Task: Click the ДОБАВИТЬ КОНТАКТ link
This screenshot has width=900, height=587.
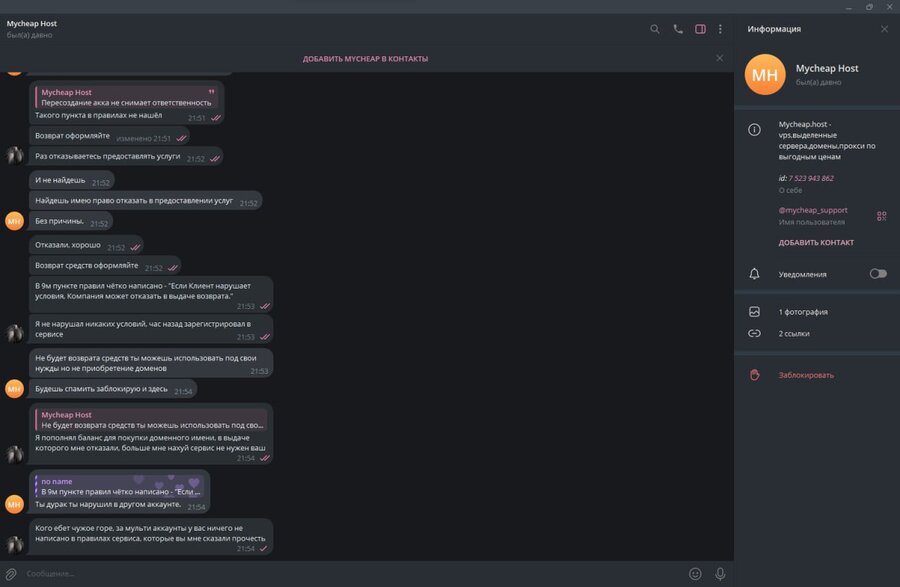Action: point(816,243)
